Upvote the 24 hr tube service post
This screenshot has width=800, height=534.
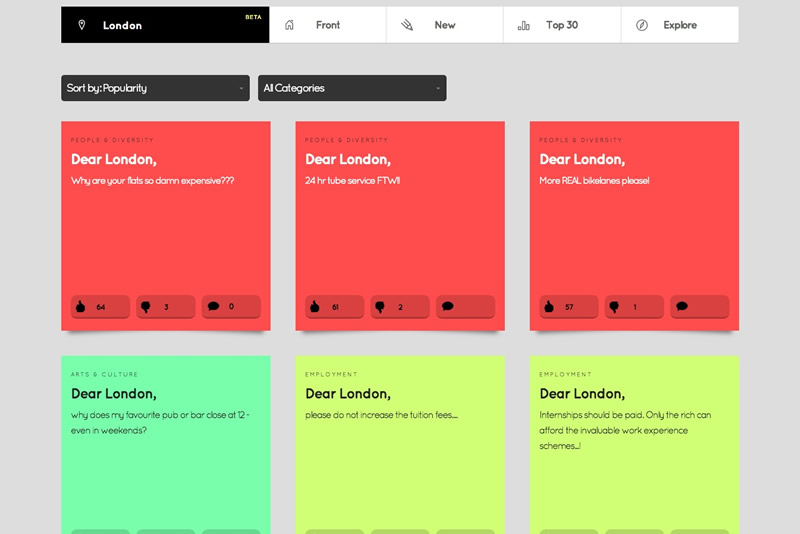click(x=335, y=307)
